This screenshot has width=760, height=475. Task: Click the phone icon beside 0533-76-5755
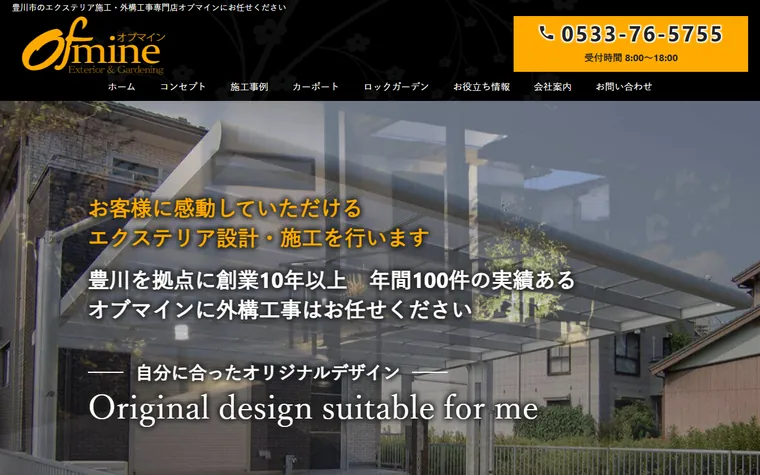coord(546,33)
